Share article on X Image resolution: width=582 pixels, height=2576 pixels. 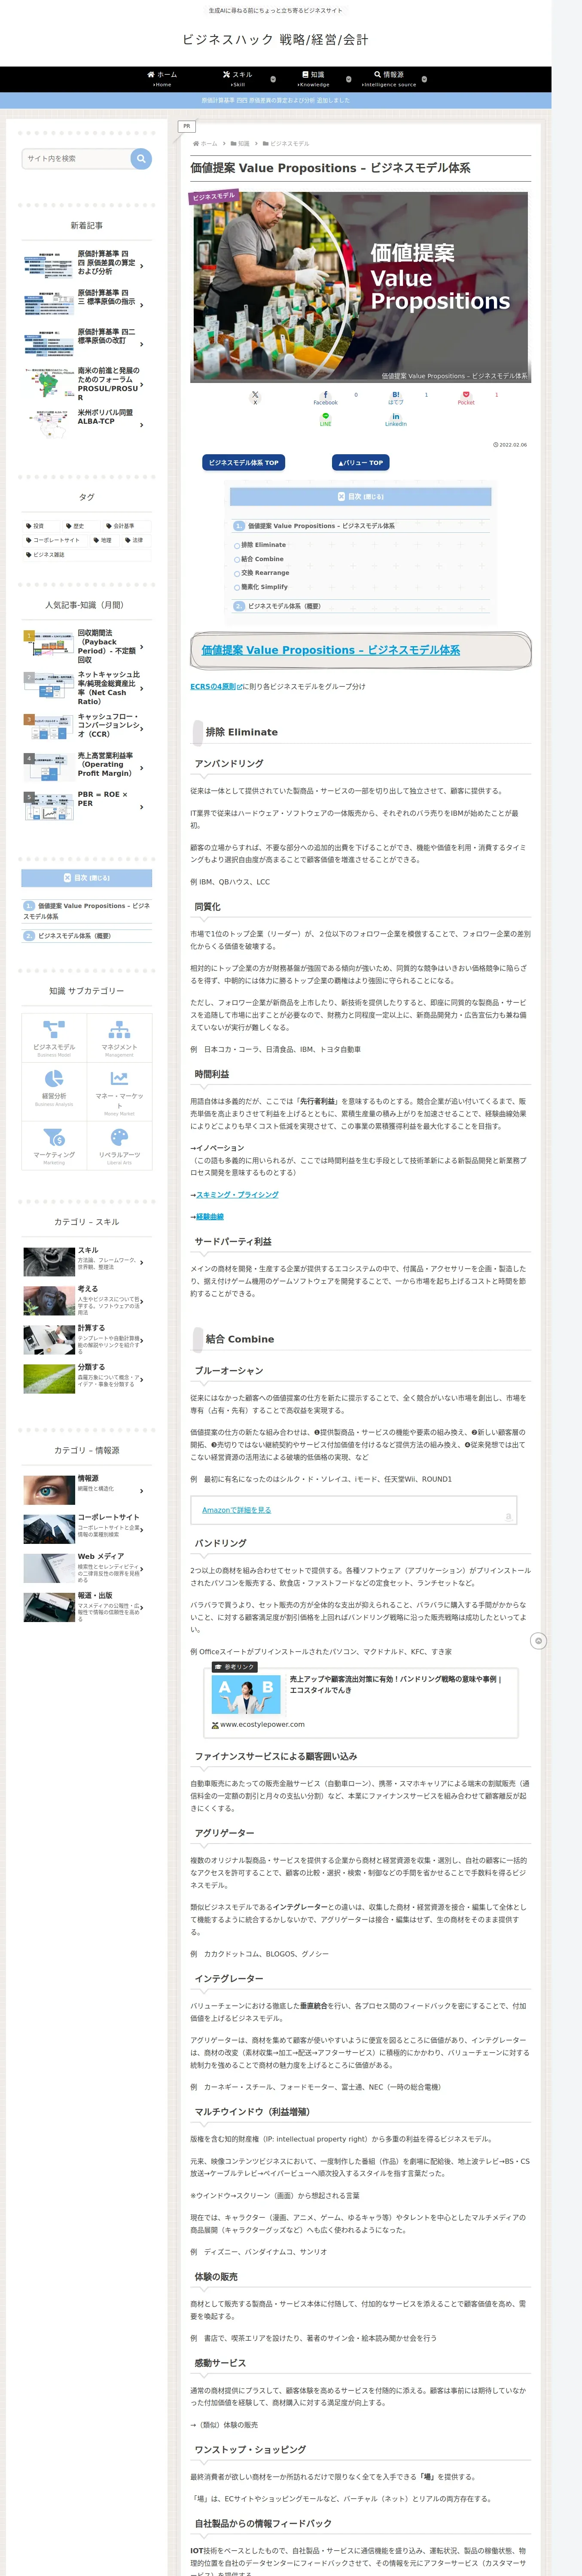pyautogui.click(x=255, y=397)
